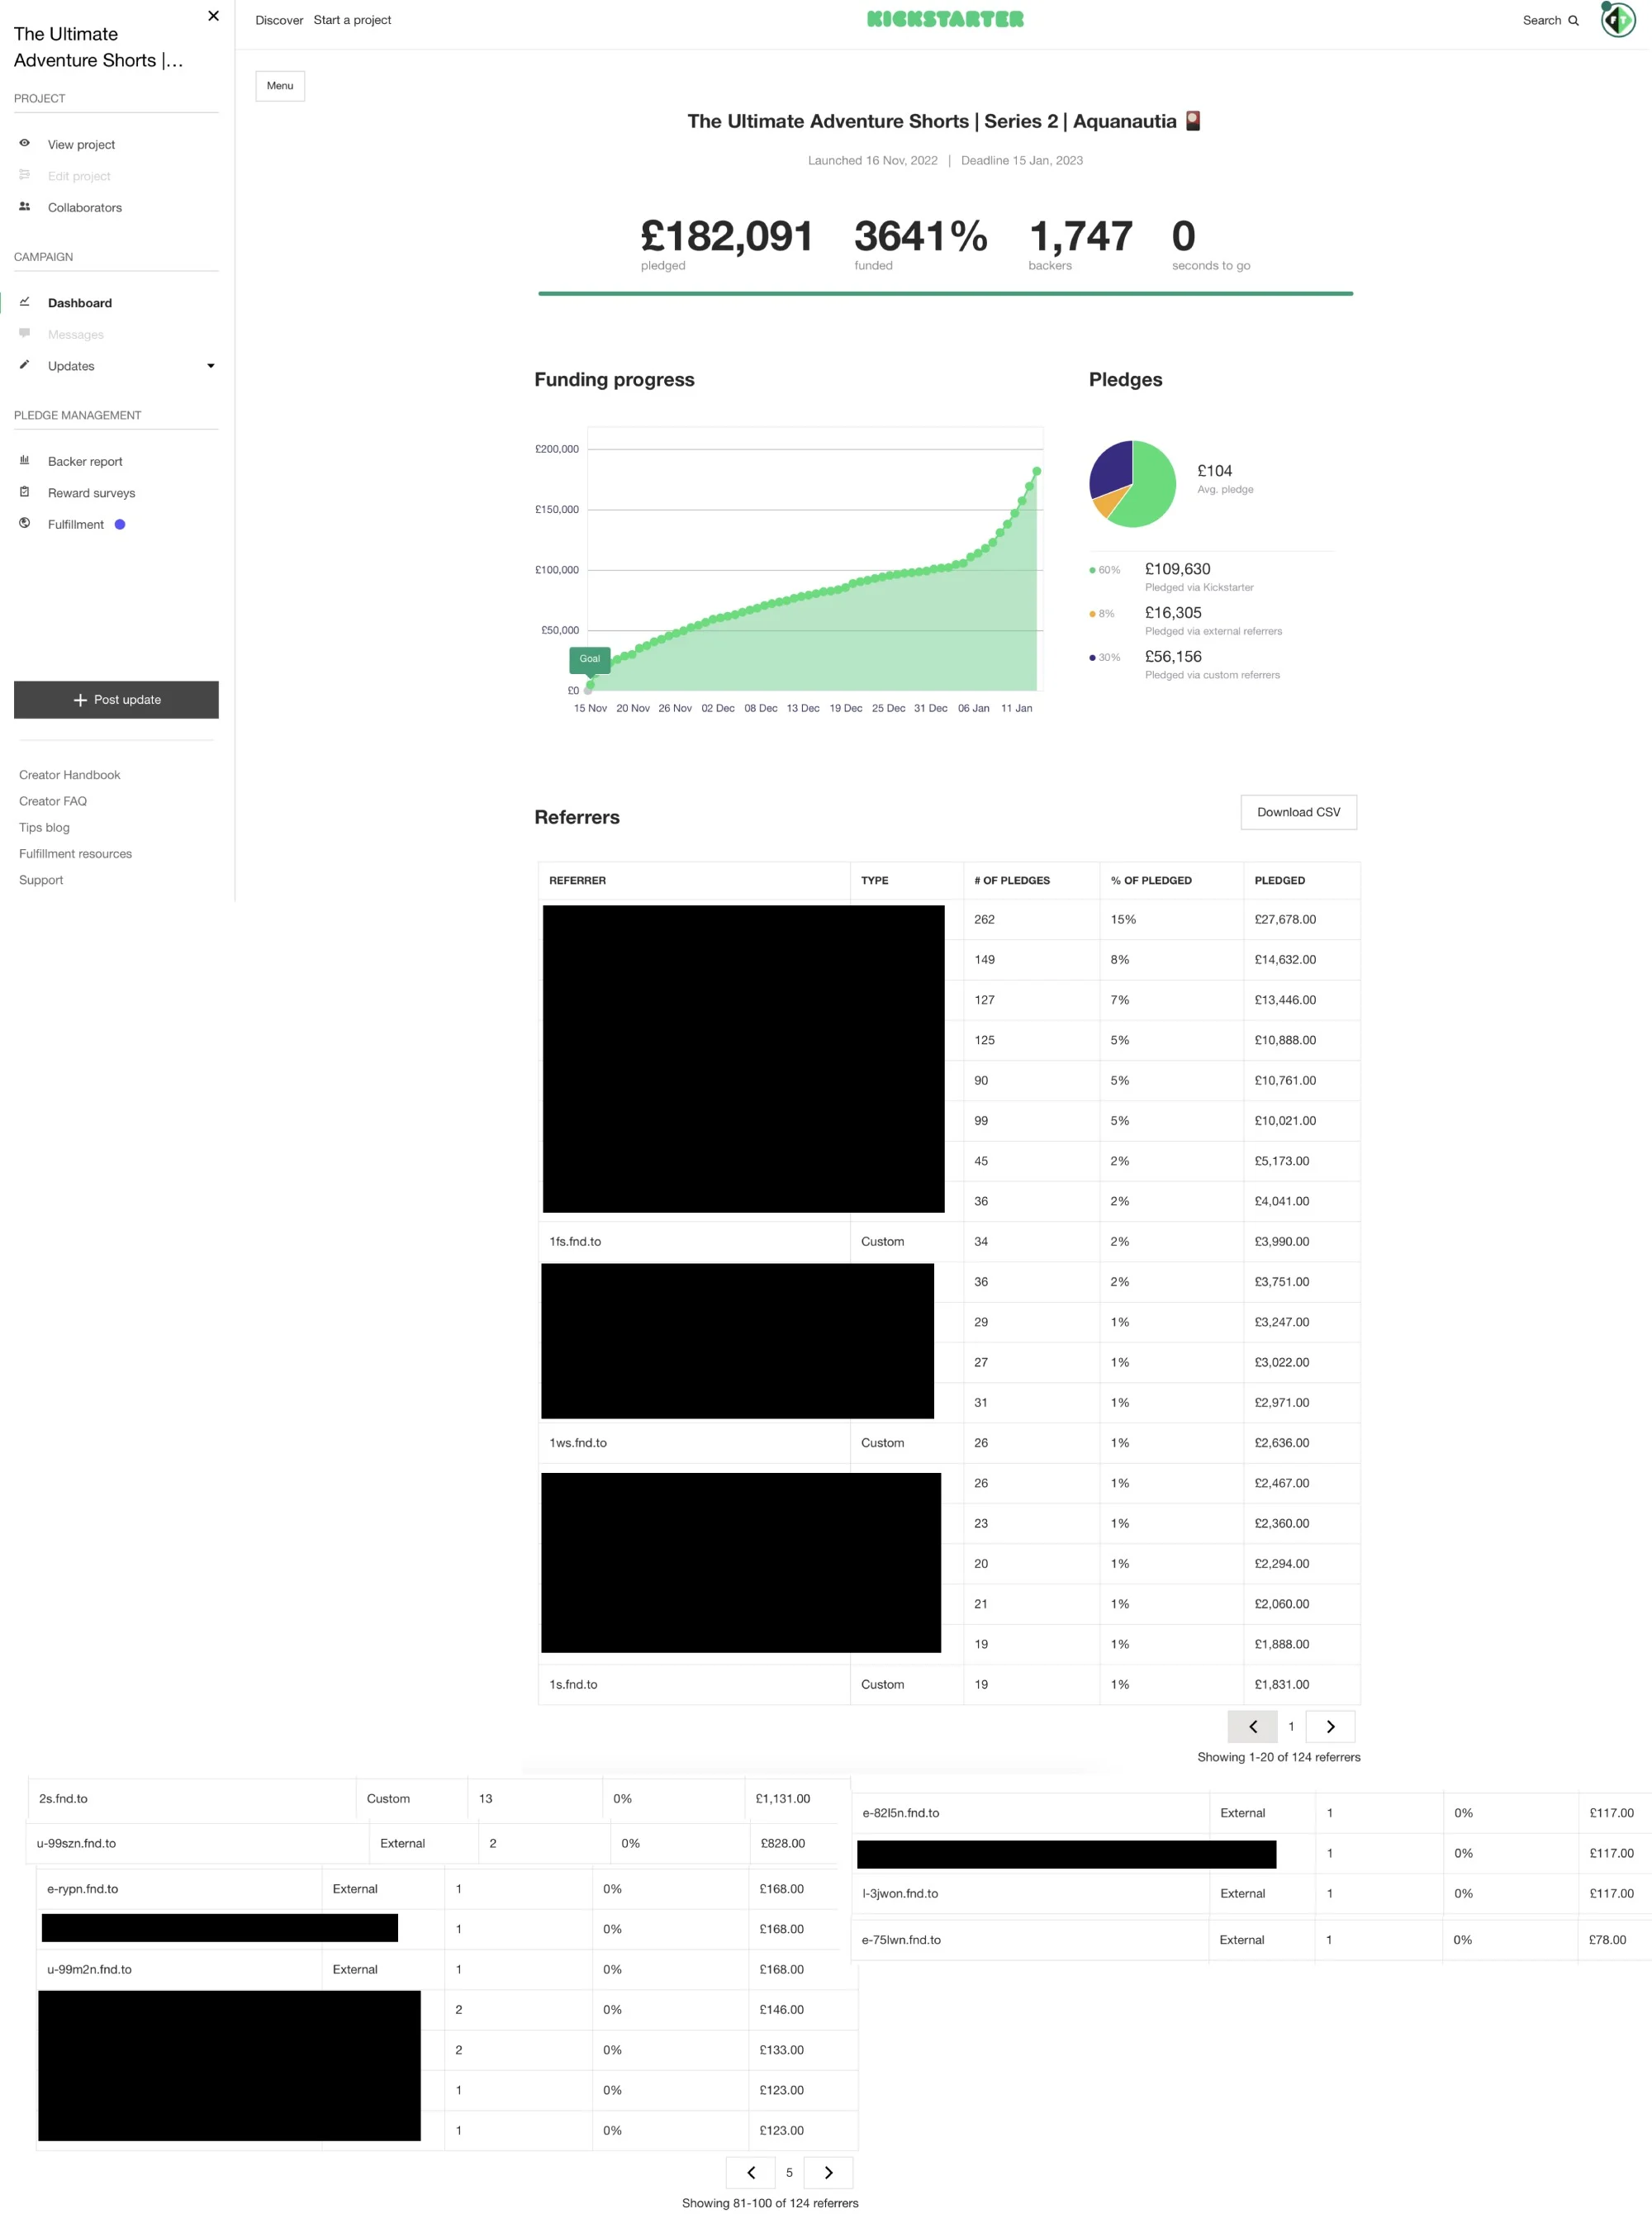Close the project sidebar with X
The height and width of the screenshot is (2223, 1652).
[213, 16]
